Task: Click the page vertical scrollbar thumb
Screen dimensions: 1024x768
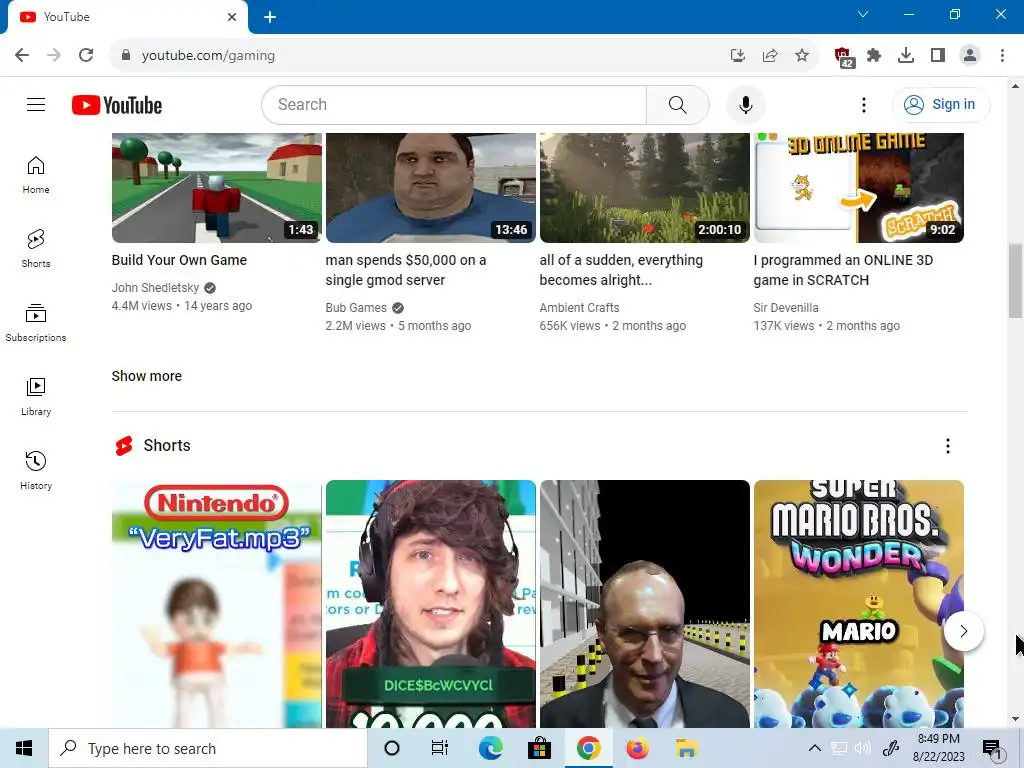Action: pyautogui.click(x=1015, y=280)
